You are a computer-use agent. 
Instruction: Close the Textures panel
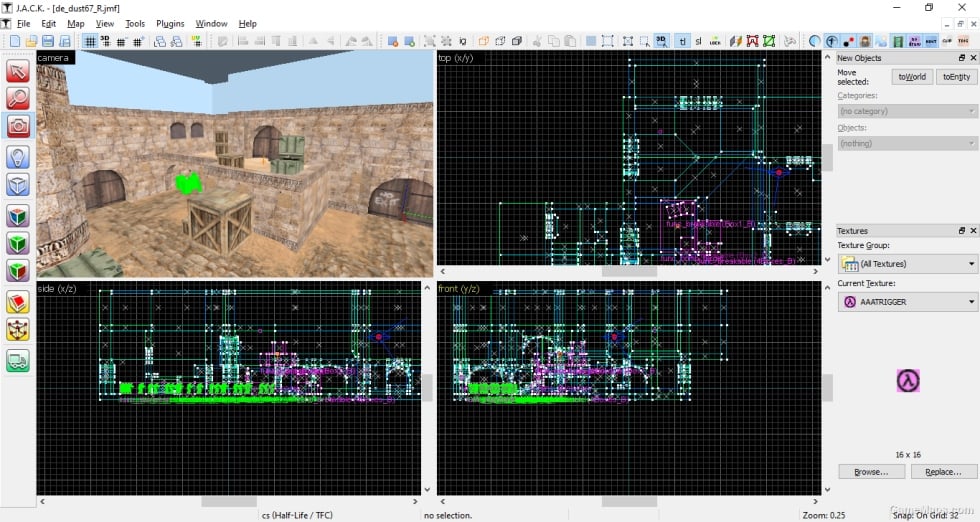(x=973, y=231)
